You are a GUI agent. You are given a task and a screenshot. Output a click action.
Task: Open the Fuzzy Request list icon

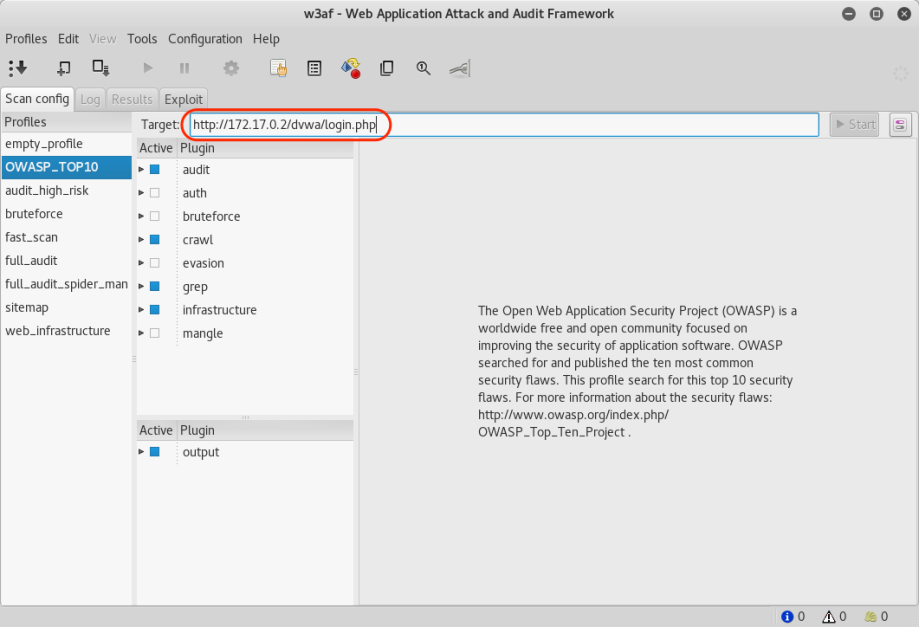click(314, 68)
